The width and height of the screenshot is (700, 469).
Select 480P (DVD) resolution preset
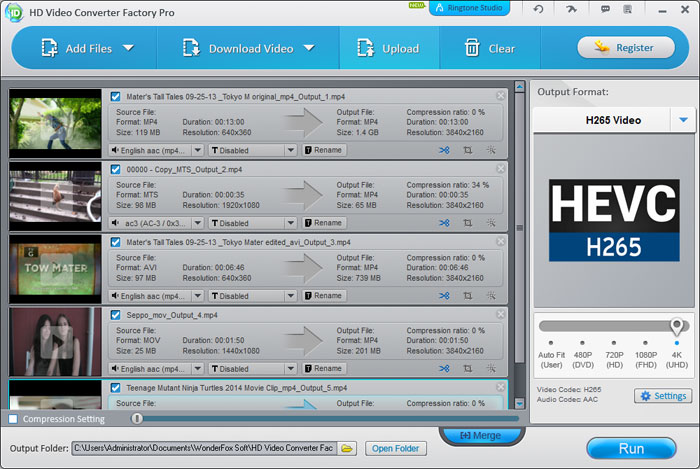click(583, 355)
